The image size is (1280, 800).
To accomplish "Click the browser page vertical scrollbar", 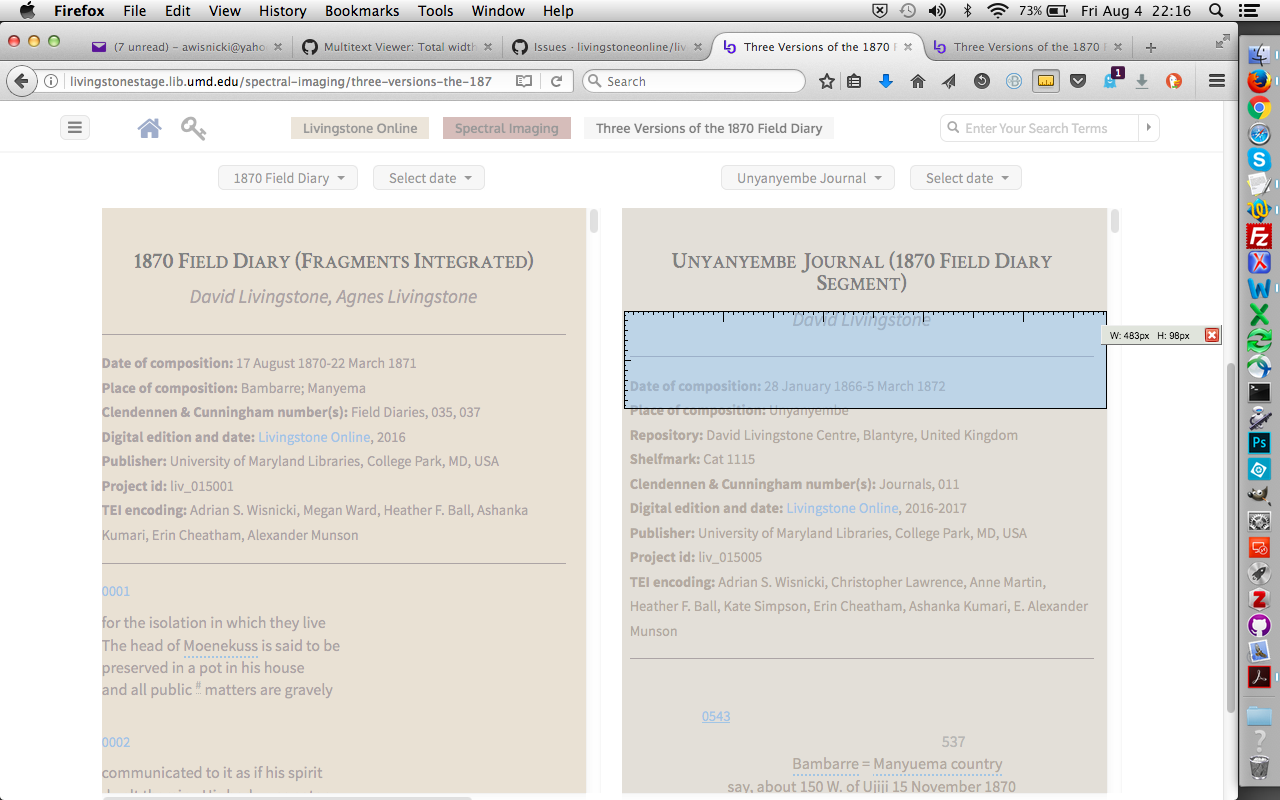I will click(x=1231, y=538).
